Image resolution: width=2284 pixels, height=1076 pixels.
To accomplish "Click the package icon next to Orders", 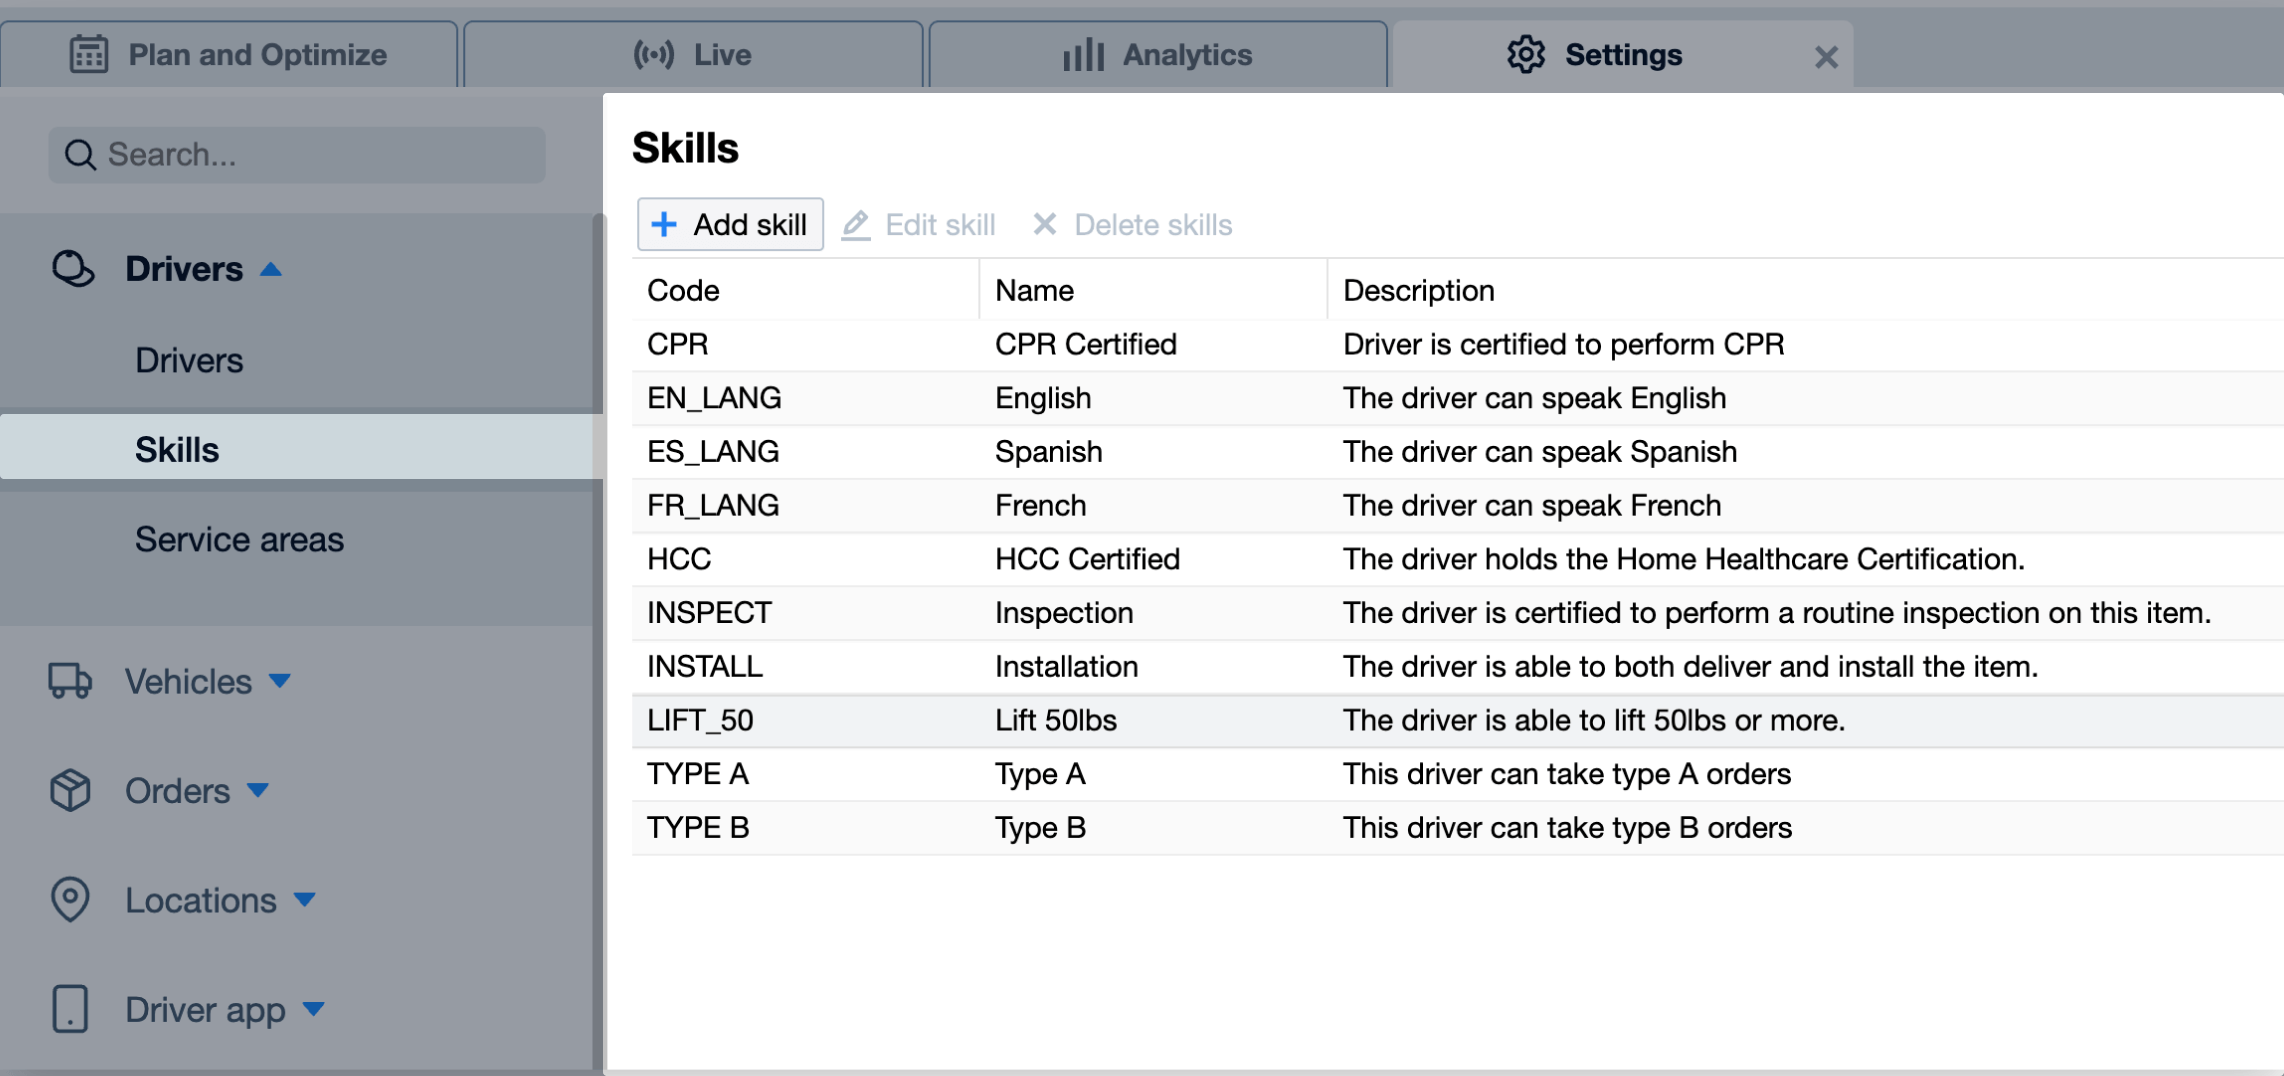I will [70, 790].
